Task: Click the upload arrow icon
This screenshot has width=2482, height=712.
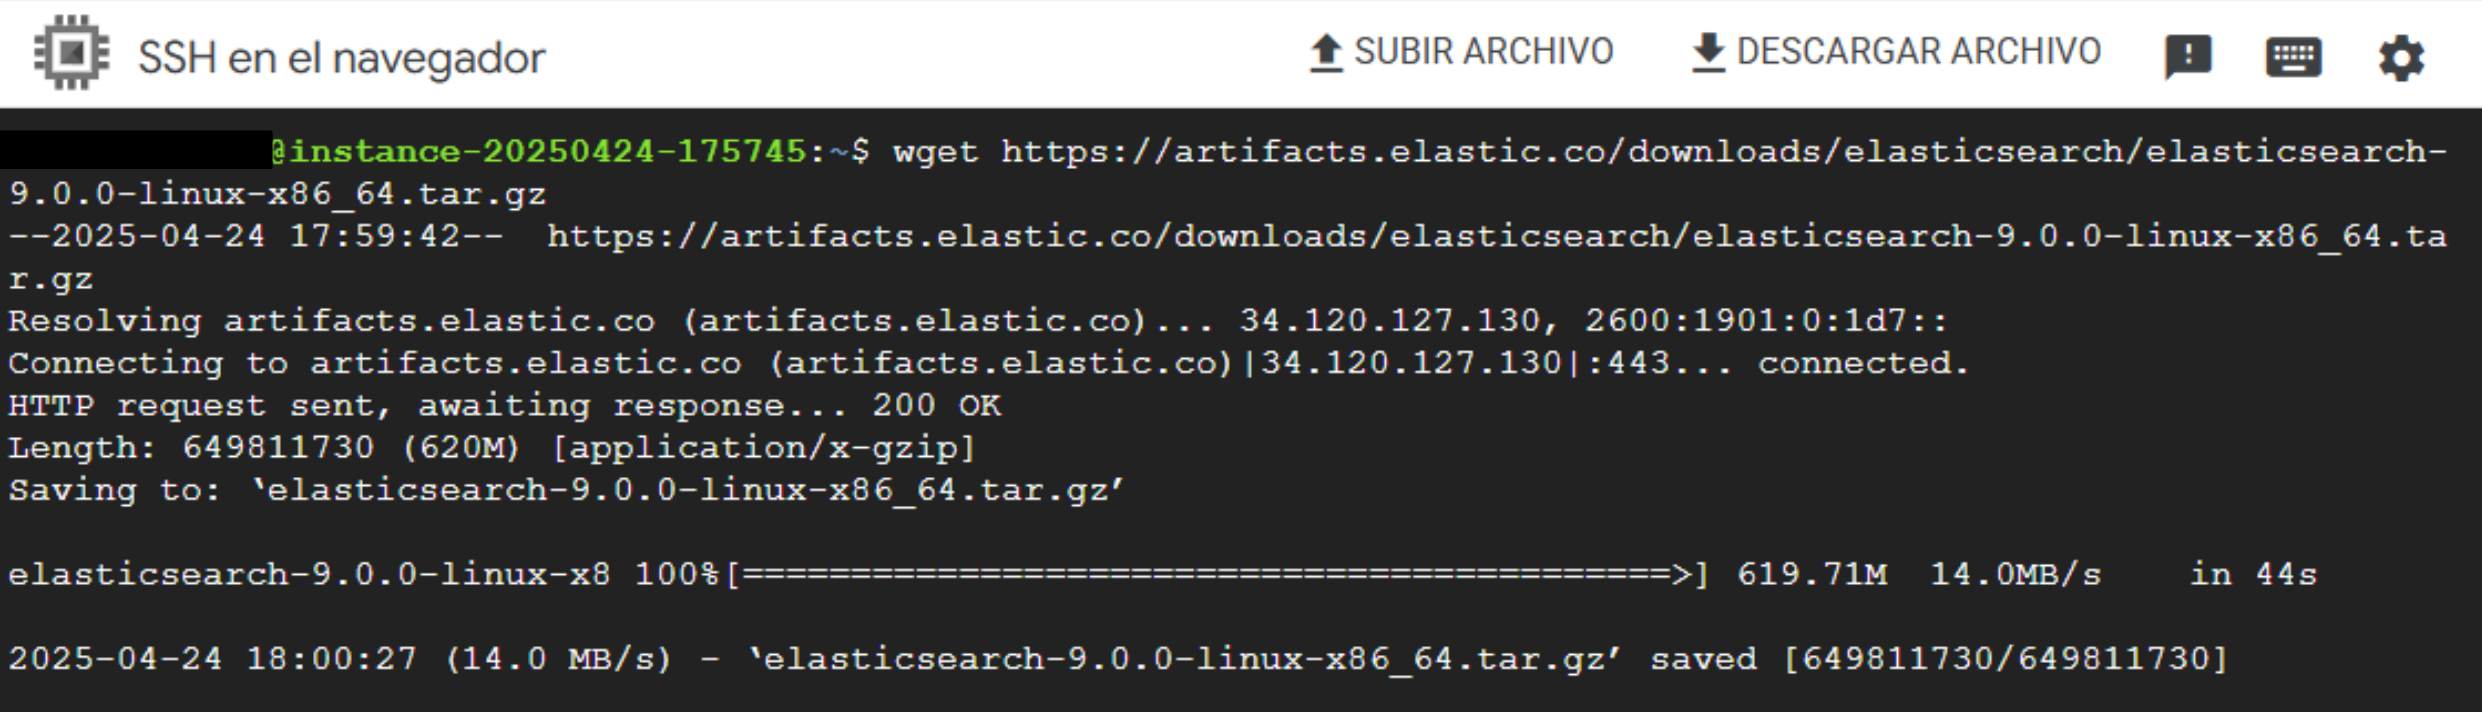Action: click(x=1326, y=53)
